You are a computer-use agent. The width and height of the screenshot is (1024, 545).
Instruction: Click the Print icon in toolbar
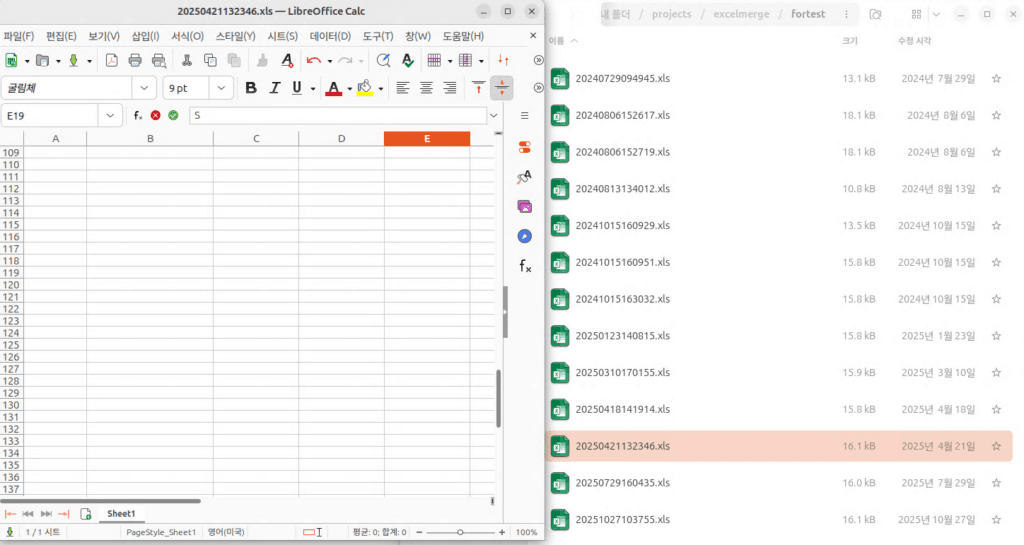[135, 60]
